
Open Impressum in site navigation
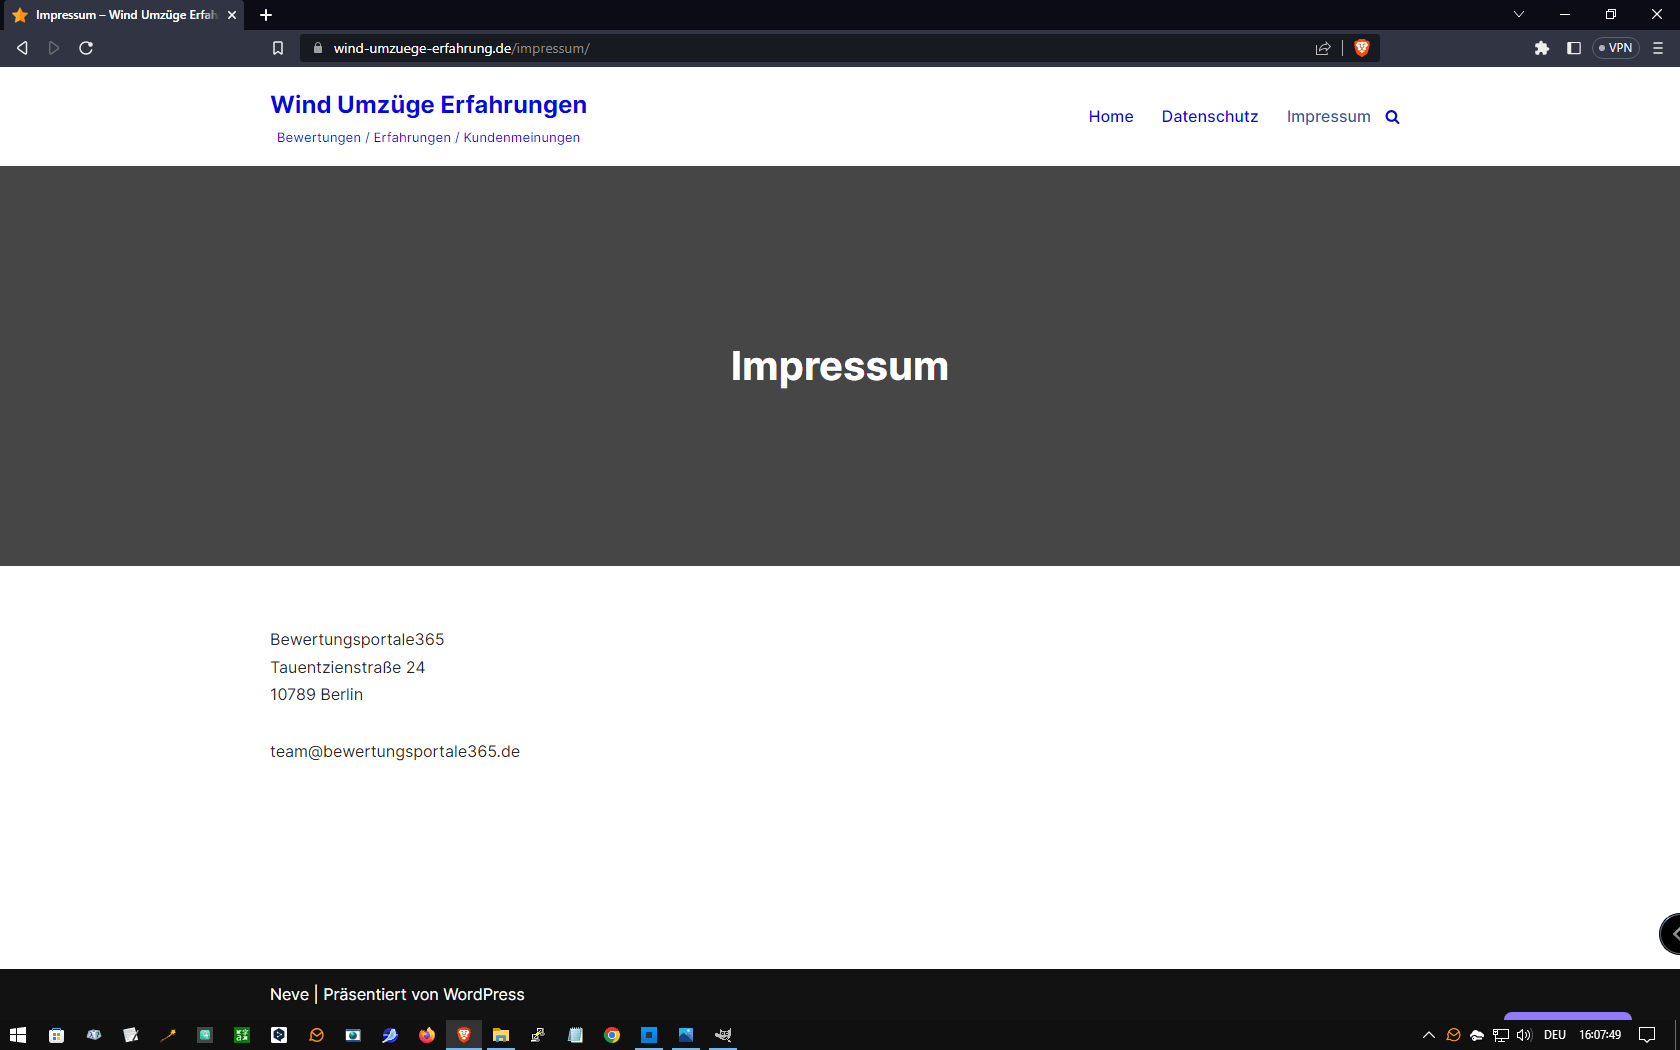(x=1328, y=117)
